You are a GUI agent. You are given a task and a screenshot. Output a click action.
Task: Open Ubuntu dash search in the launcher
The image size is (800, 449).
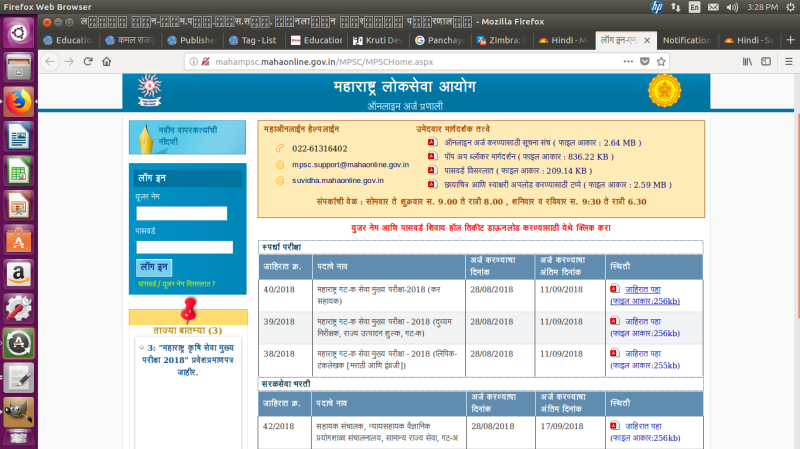[18, 33]
